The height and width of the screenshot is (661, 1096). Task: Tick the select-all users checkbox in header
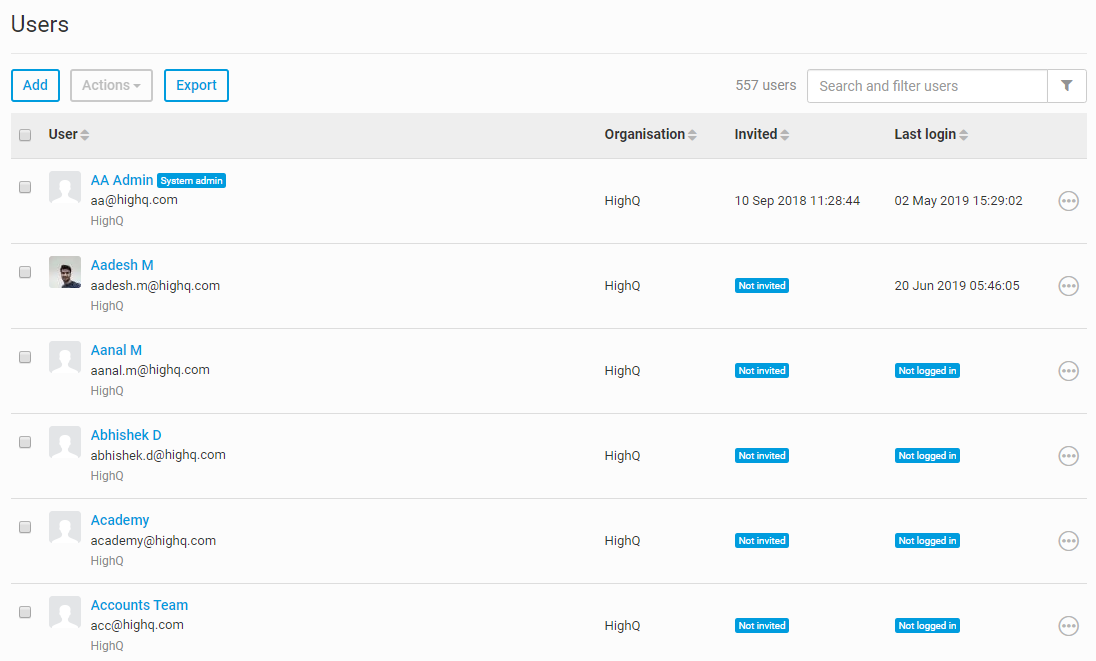pyautogui.click(x=25, y=135)
